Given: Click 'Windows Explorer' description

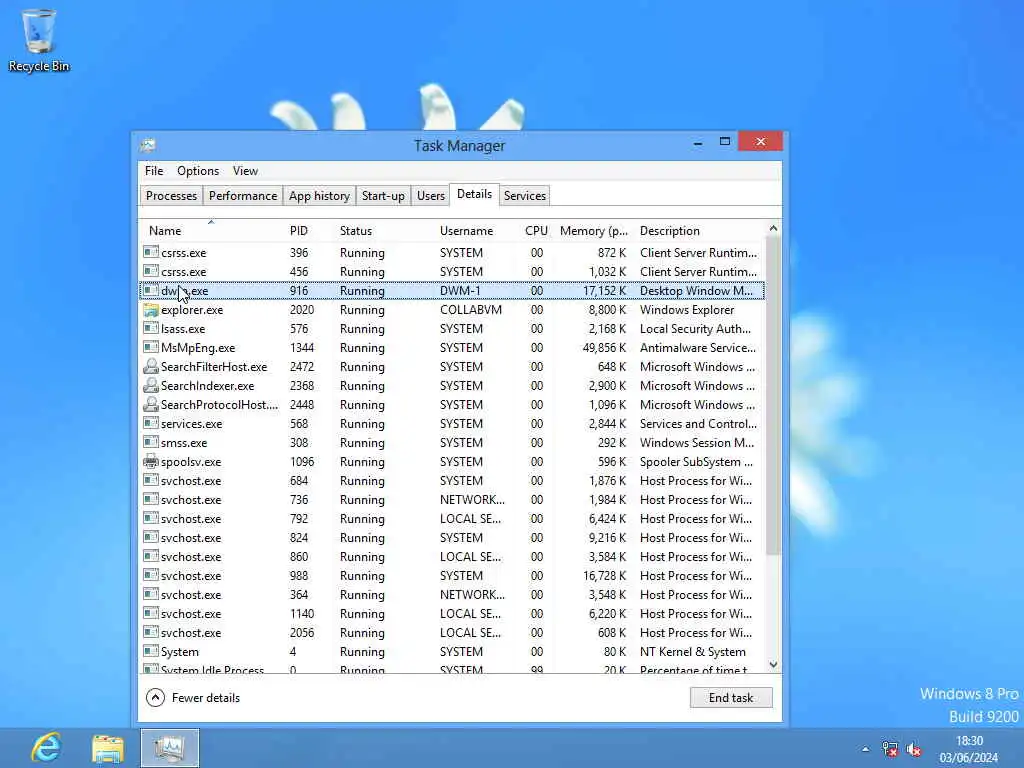Looking at the screenshot, I should coord(687,310).
